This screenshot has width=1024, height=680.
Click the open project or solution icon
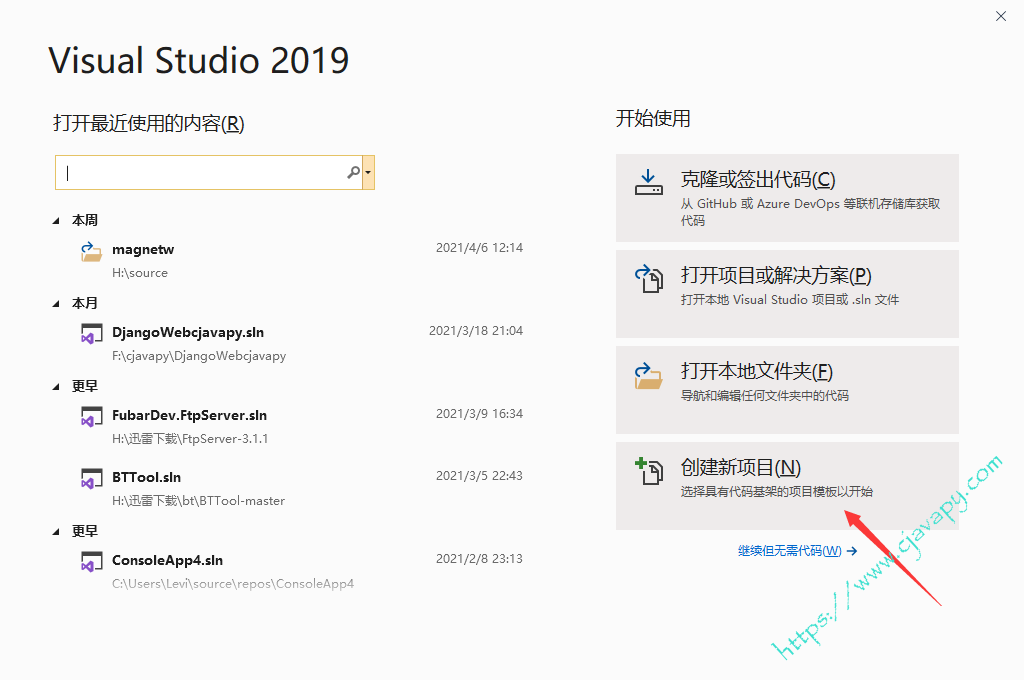[648, 278]
